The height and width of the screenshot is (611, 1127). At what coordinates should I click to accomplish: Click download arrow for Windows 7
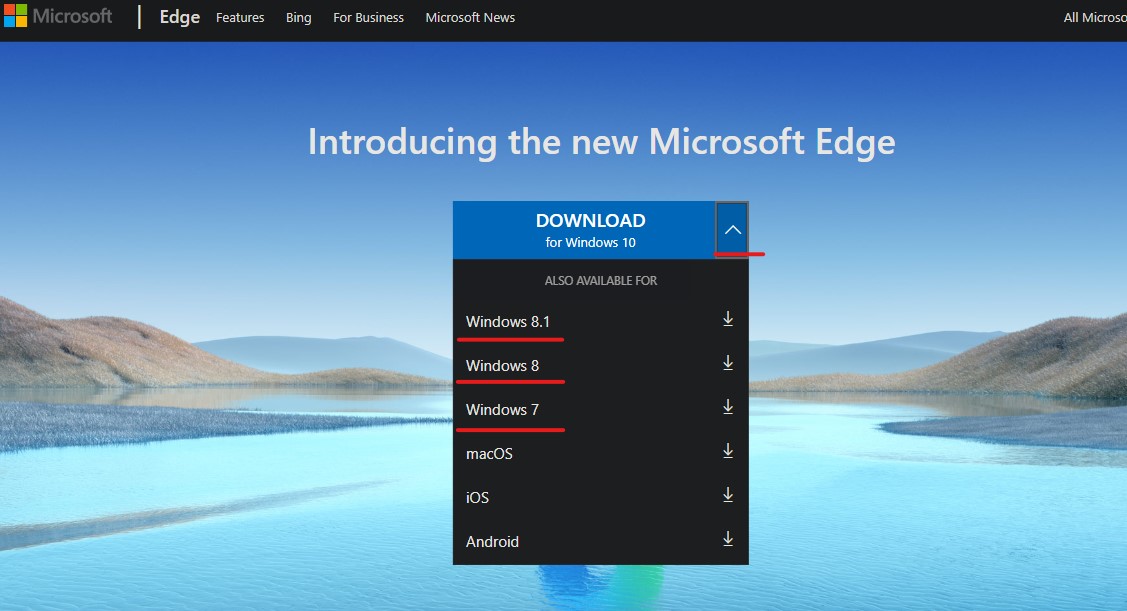(728, 407)
